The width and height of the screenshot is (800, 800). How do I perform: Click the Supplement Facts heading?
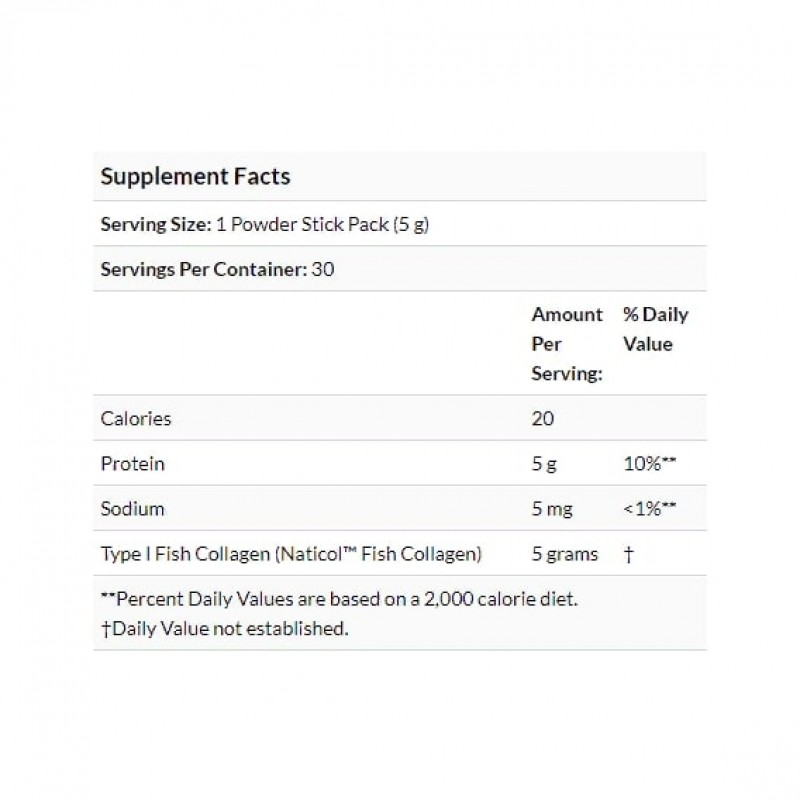pos(195,177)
